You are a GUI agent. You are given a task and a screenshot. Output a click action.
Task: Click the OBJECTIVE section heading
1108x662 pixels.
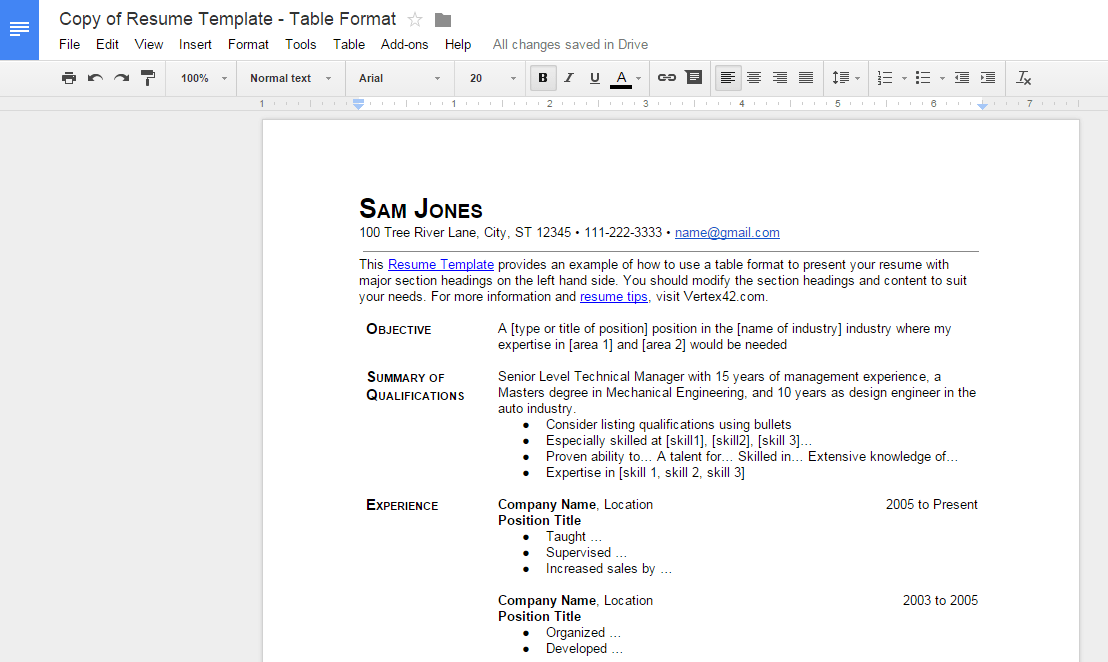[x=399, y=329]
